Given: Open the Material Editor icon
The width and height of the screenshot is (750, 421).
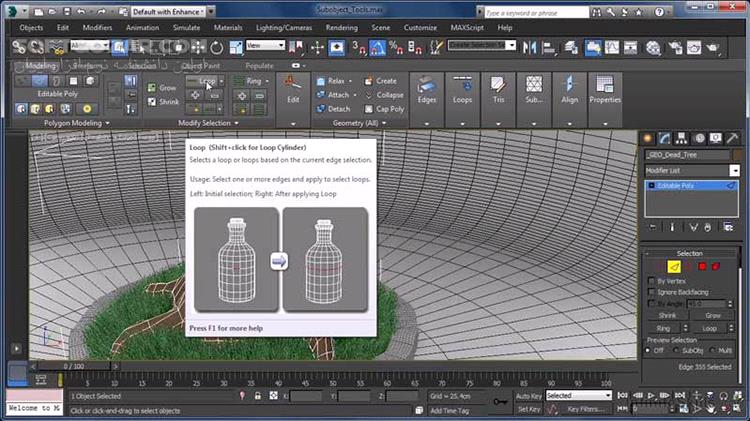Looking at the screenshot, I should click(653, 47).
